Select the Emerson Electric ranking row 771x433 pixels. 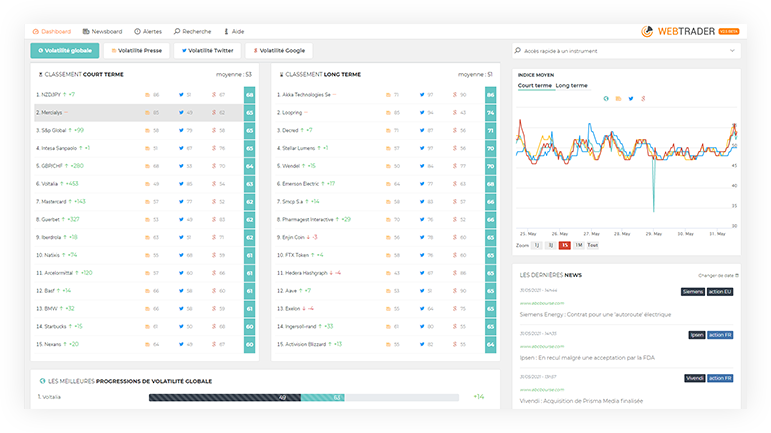[x=386, y=184]
